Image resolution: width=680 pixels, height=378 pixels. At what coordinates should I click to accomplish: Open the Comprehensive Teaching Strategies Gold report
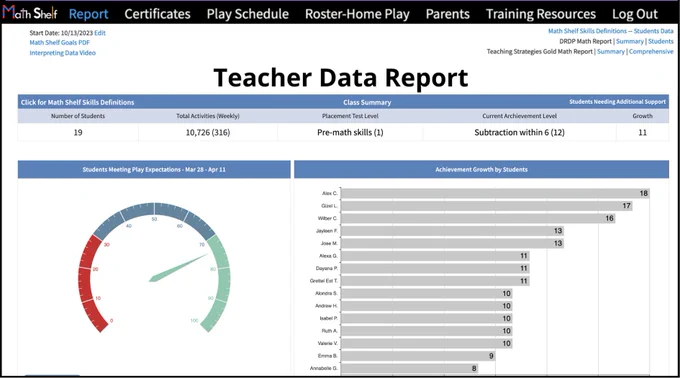651,52
